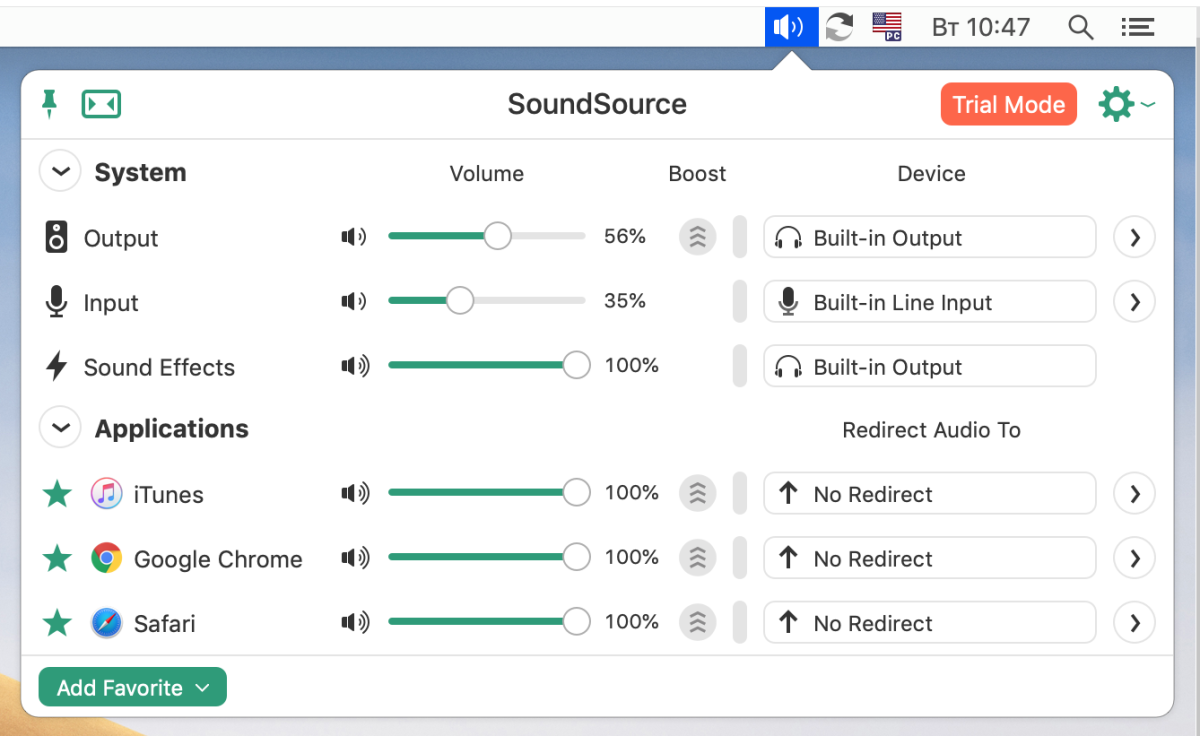Open the US input source flag menu
Image resolution: width=1200 pixels, height=736 pixels.
coord(887,27)
